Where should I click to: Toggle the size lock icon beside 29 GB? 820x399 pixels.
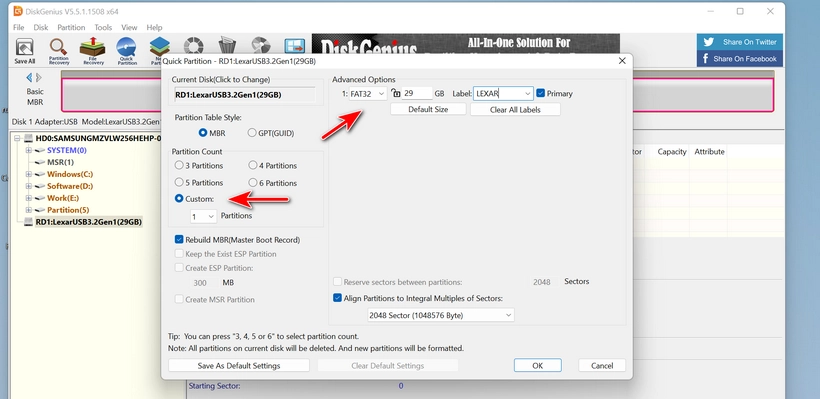tap(396, 94)
